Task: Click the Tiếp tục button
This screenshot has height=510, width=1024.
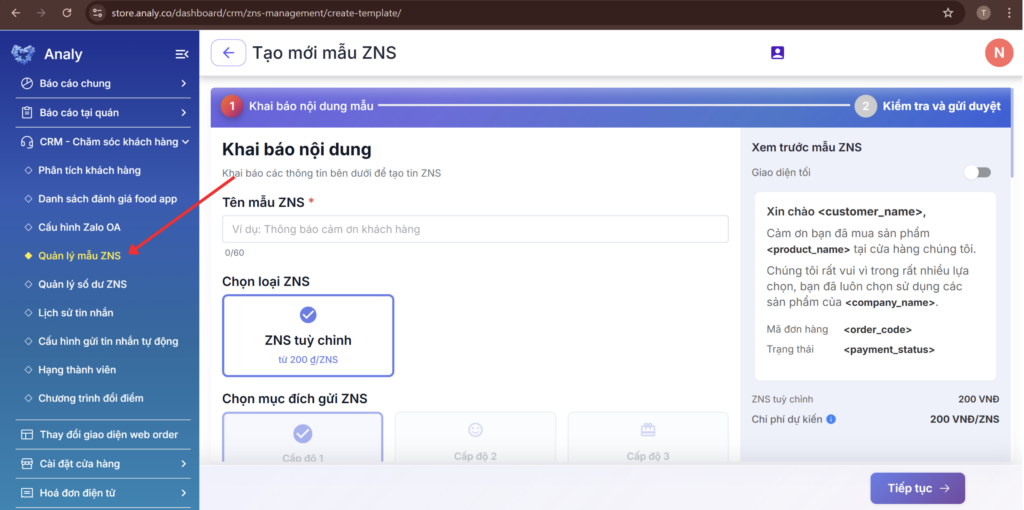Action: coord(917,488)
